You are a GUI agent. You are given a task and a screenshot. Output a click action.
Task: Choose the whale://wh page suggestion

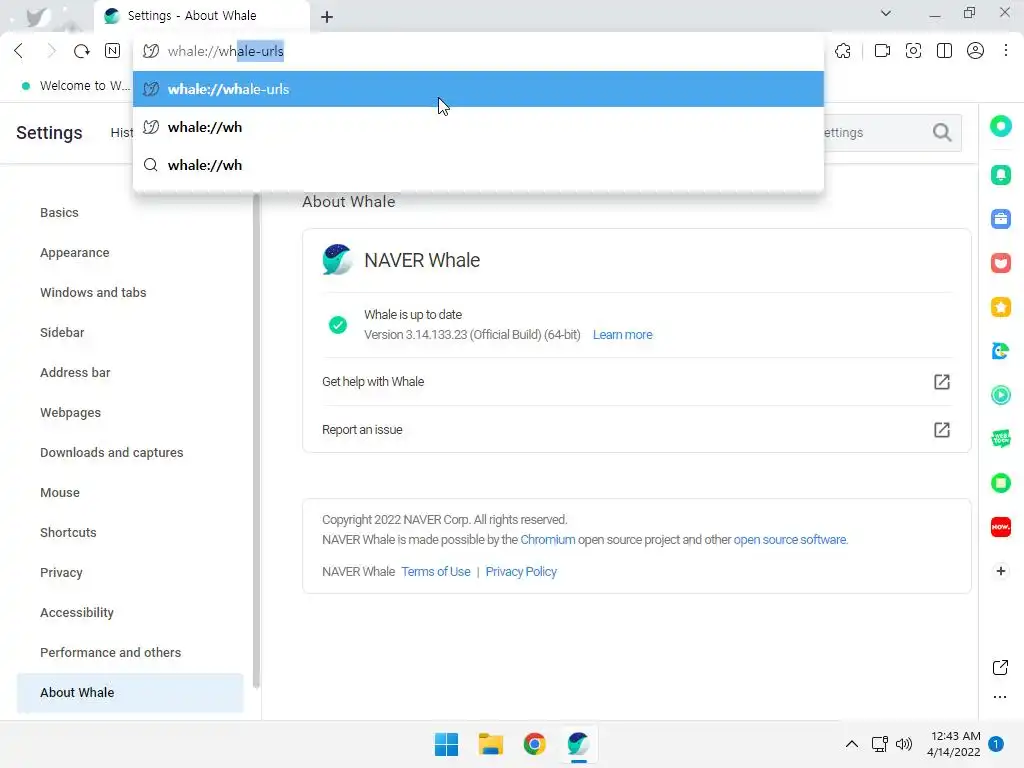[478, 127]
